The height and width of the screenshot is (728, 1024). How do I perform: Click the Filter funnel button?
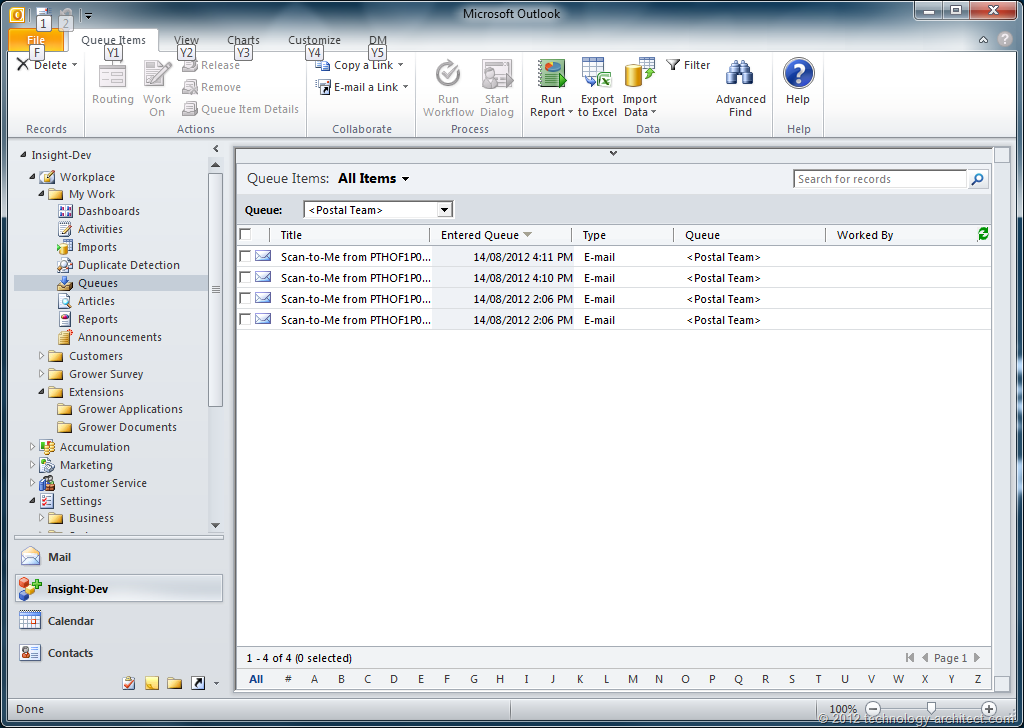(688, 65)
